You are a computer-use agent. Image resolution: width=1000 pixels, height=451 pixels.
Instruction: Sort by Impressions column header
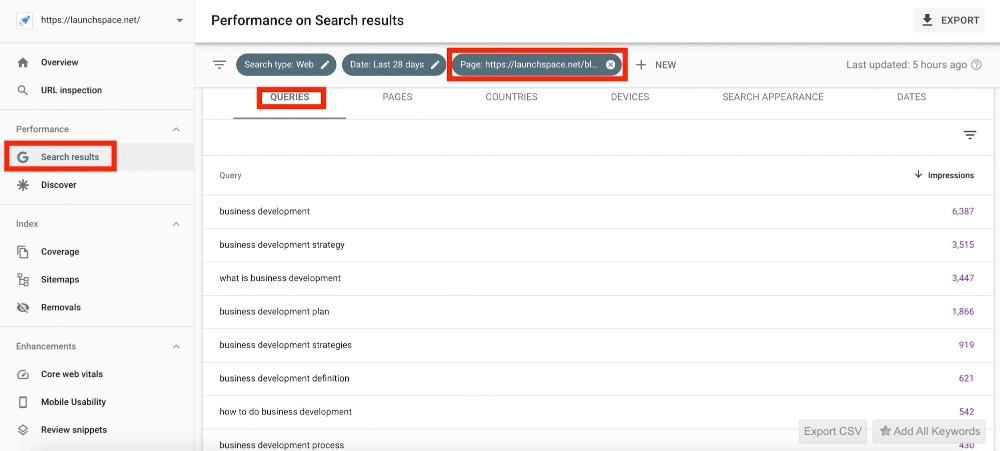(945, 175)
